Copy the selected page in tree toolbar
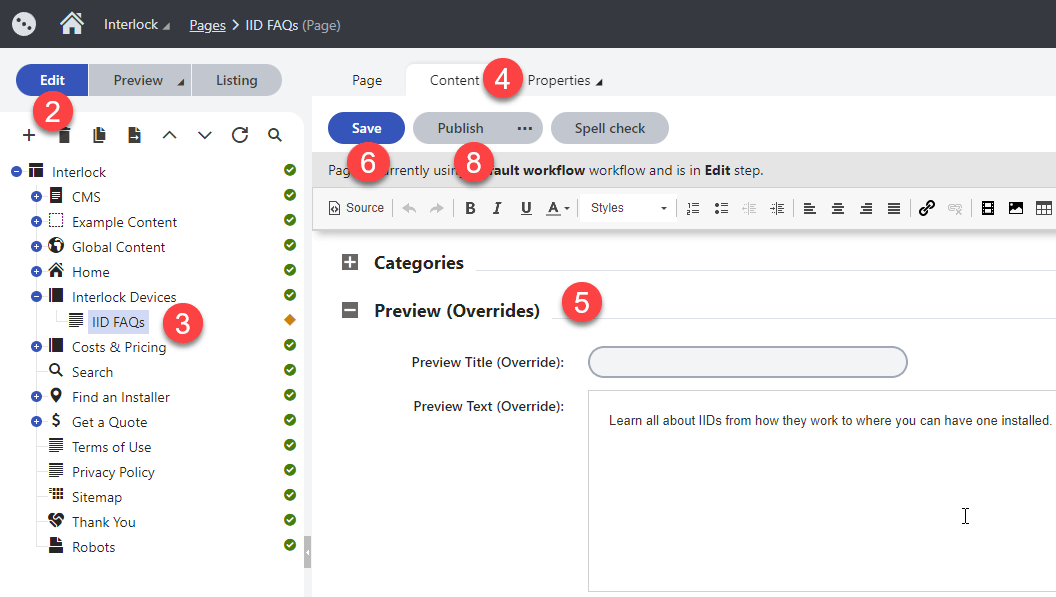 pos(99,135)
